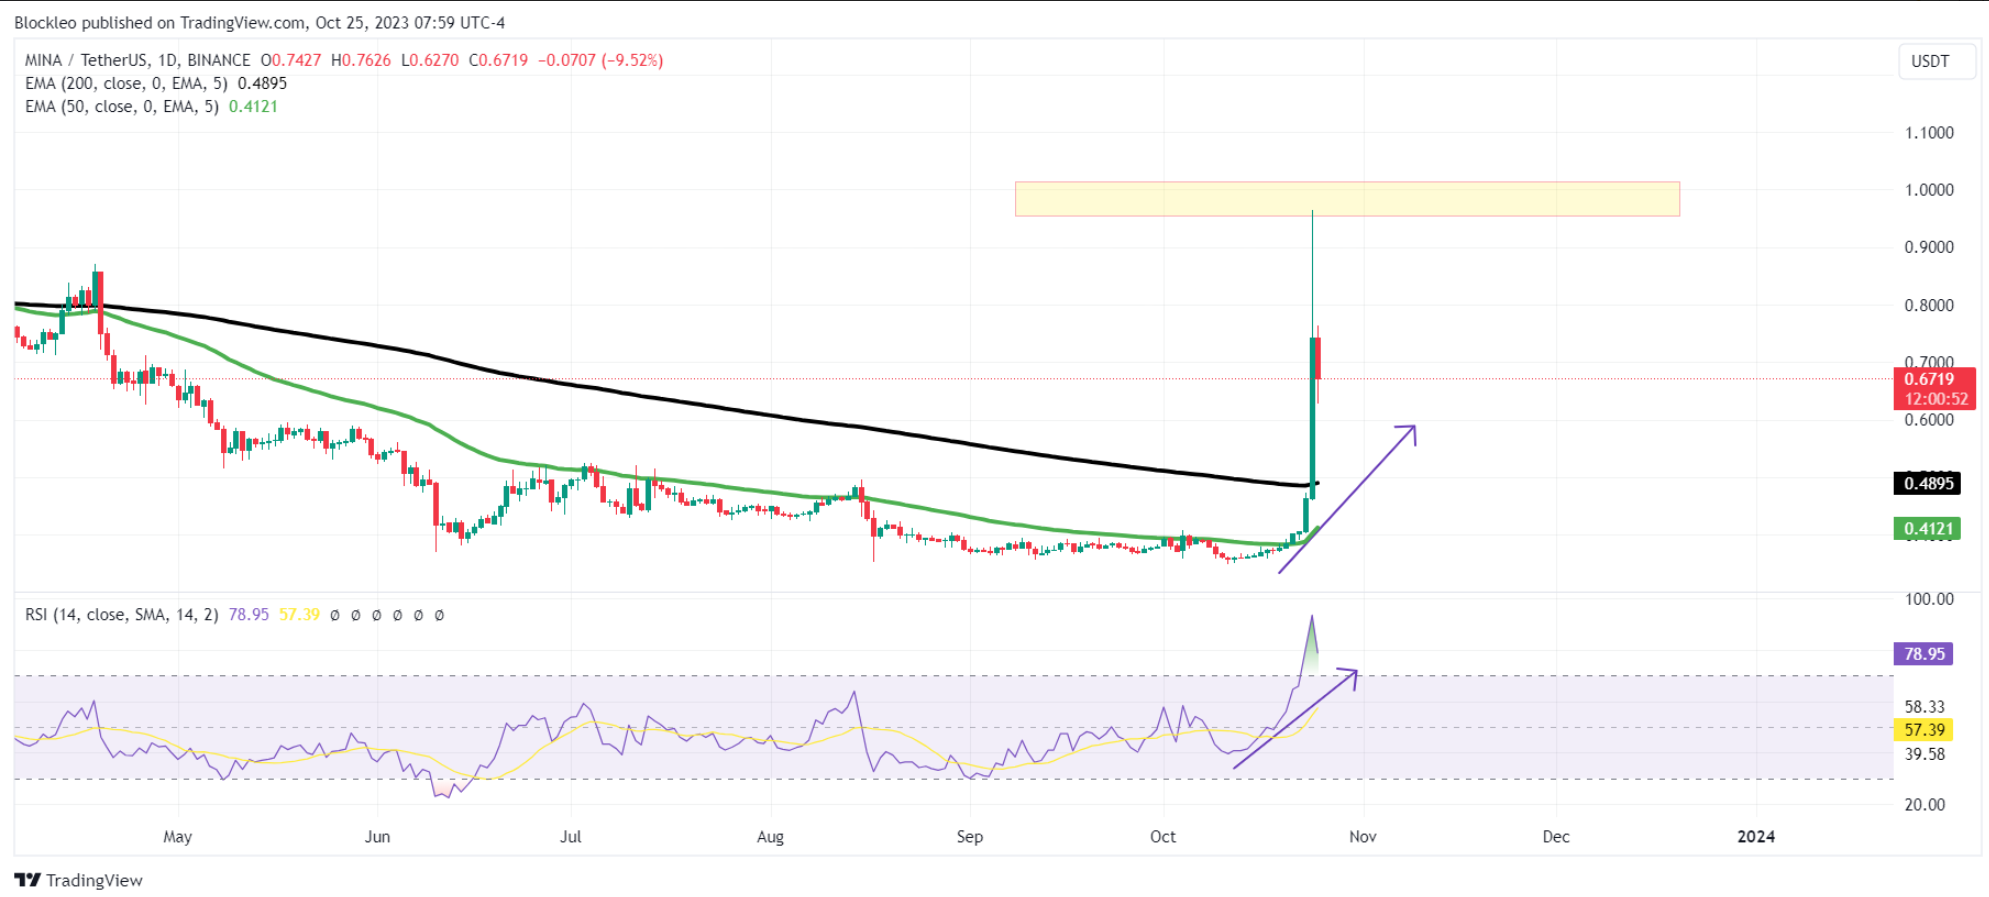Click the RSI 14 indicator legend
Screen dimensions: 1989x897
(121, 614)
